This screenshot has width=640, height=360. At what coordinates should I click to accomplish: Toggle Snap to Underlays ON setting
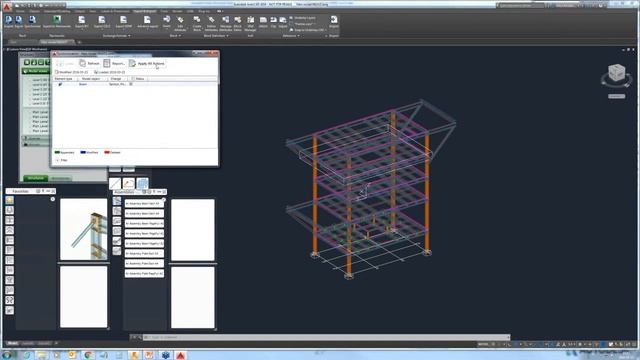(307, 30)
